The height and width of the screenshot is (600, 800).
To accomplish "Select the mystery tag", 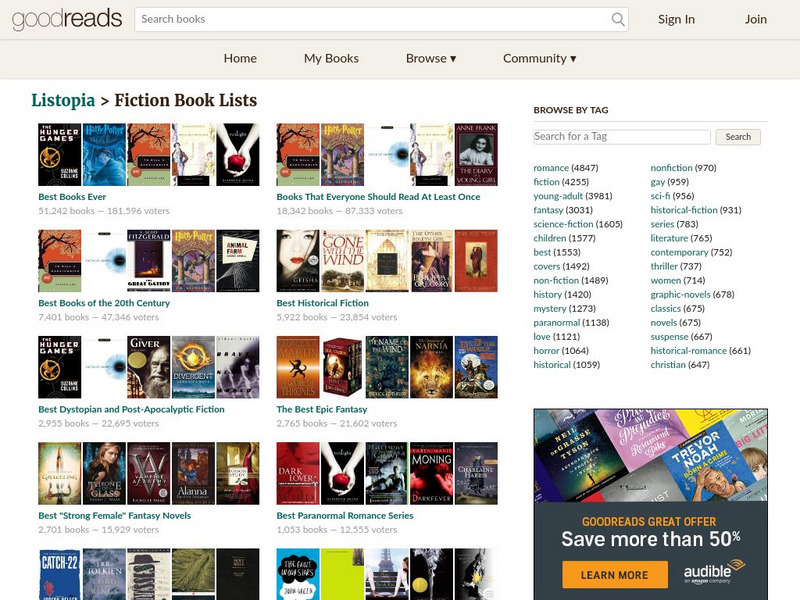I will [549, 309].
